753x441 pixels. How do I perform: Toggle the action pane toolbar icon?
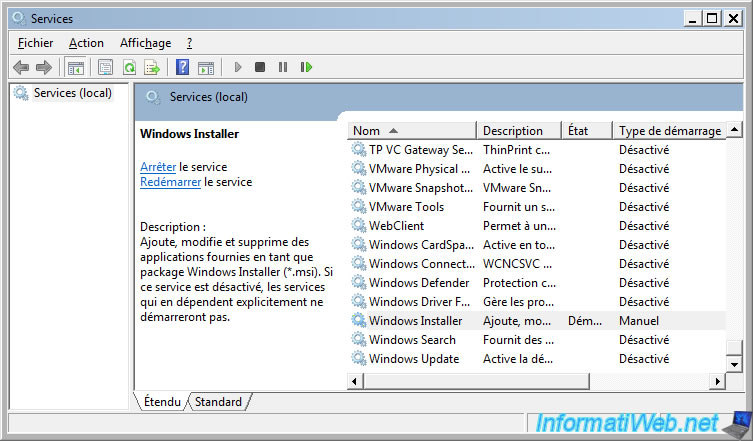click(206, 67)
